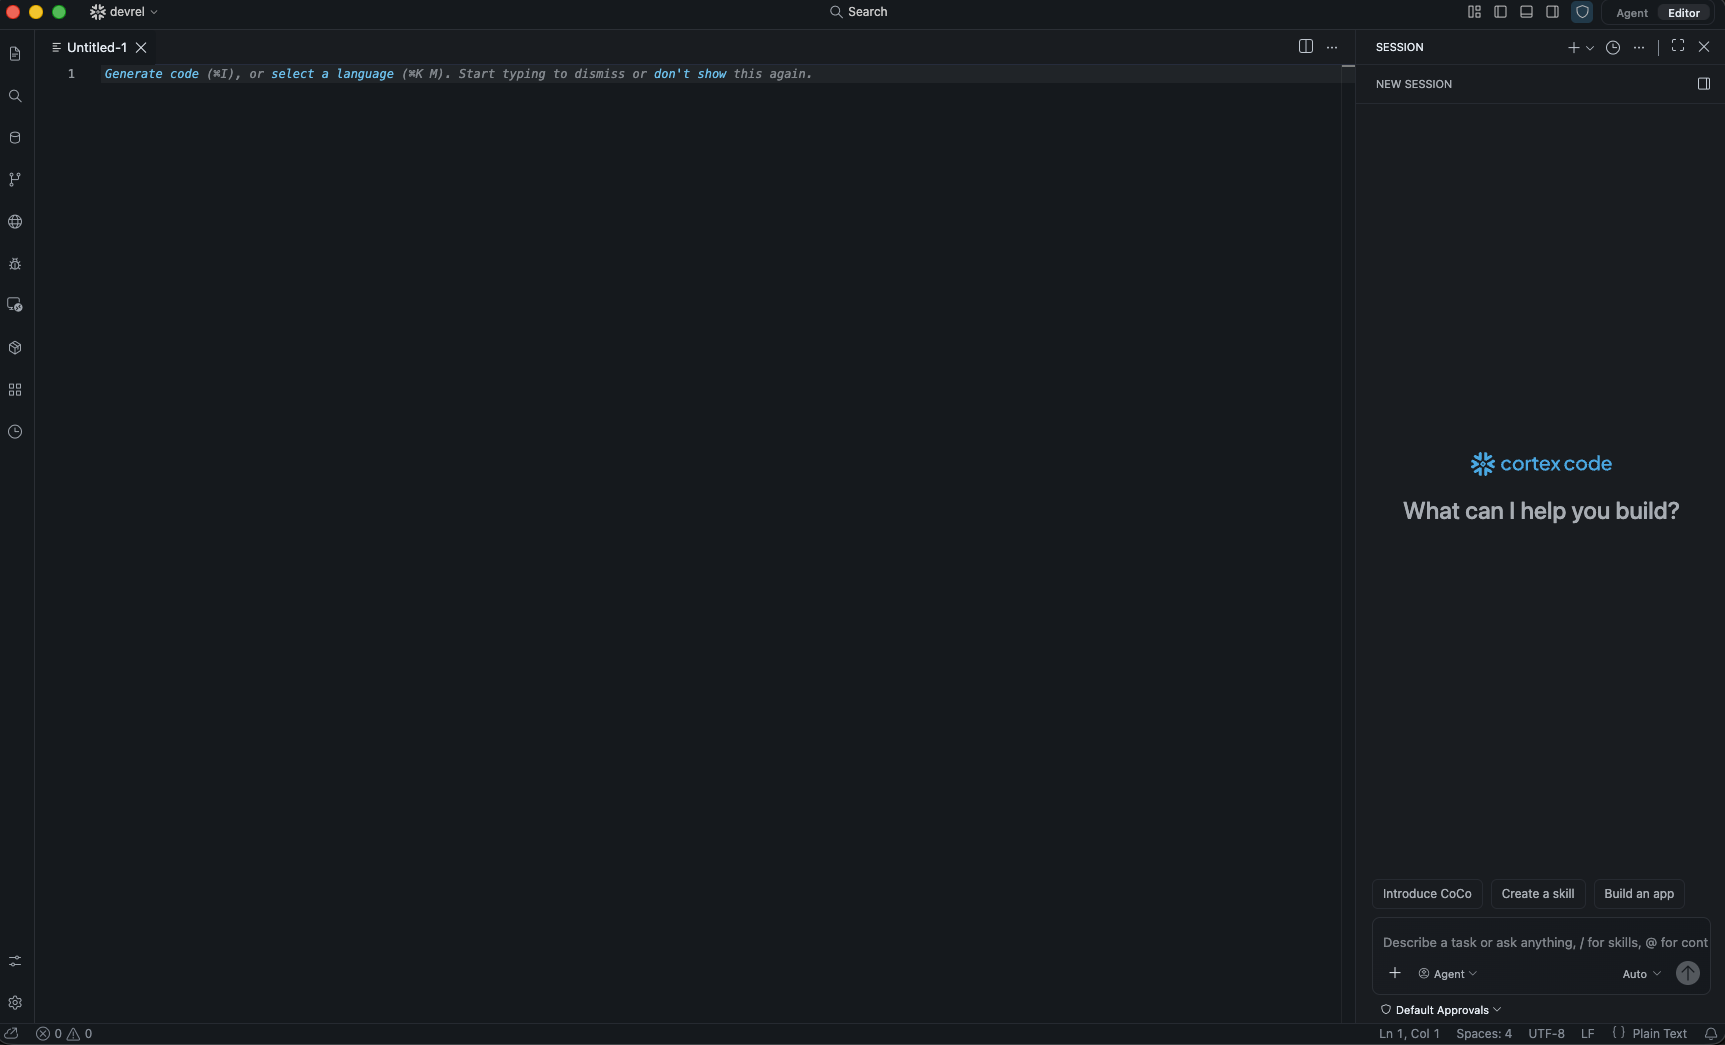Click LF end of line in status bar
This screenshot has height=1045, width=1725.
point(1587,1034)
